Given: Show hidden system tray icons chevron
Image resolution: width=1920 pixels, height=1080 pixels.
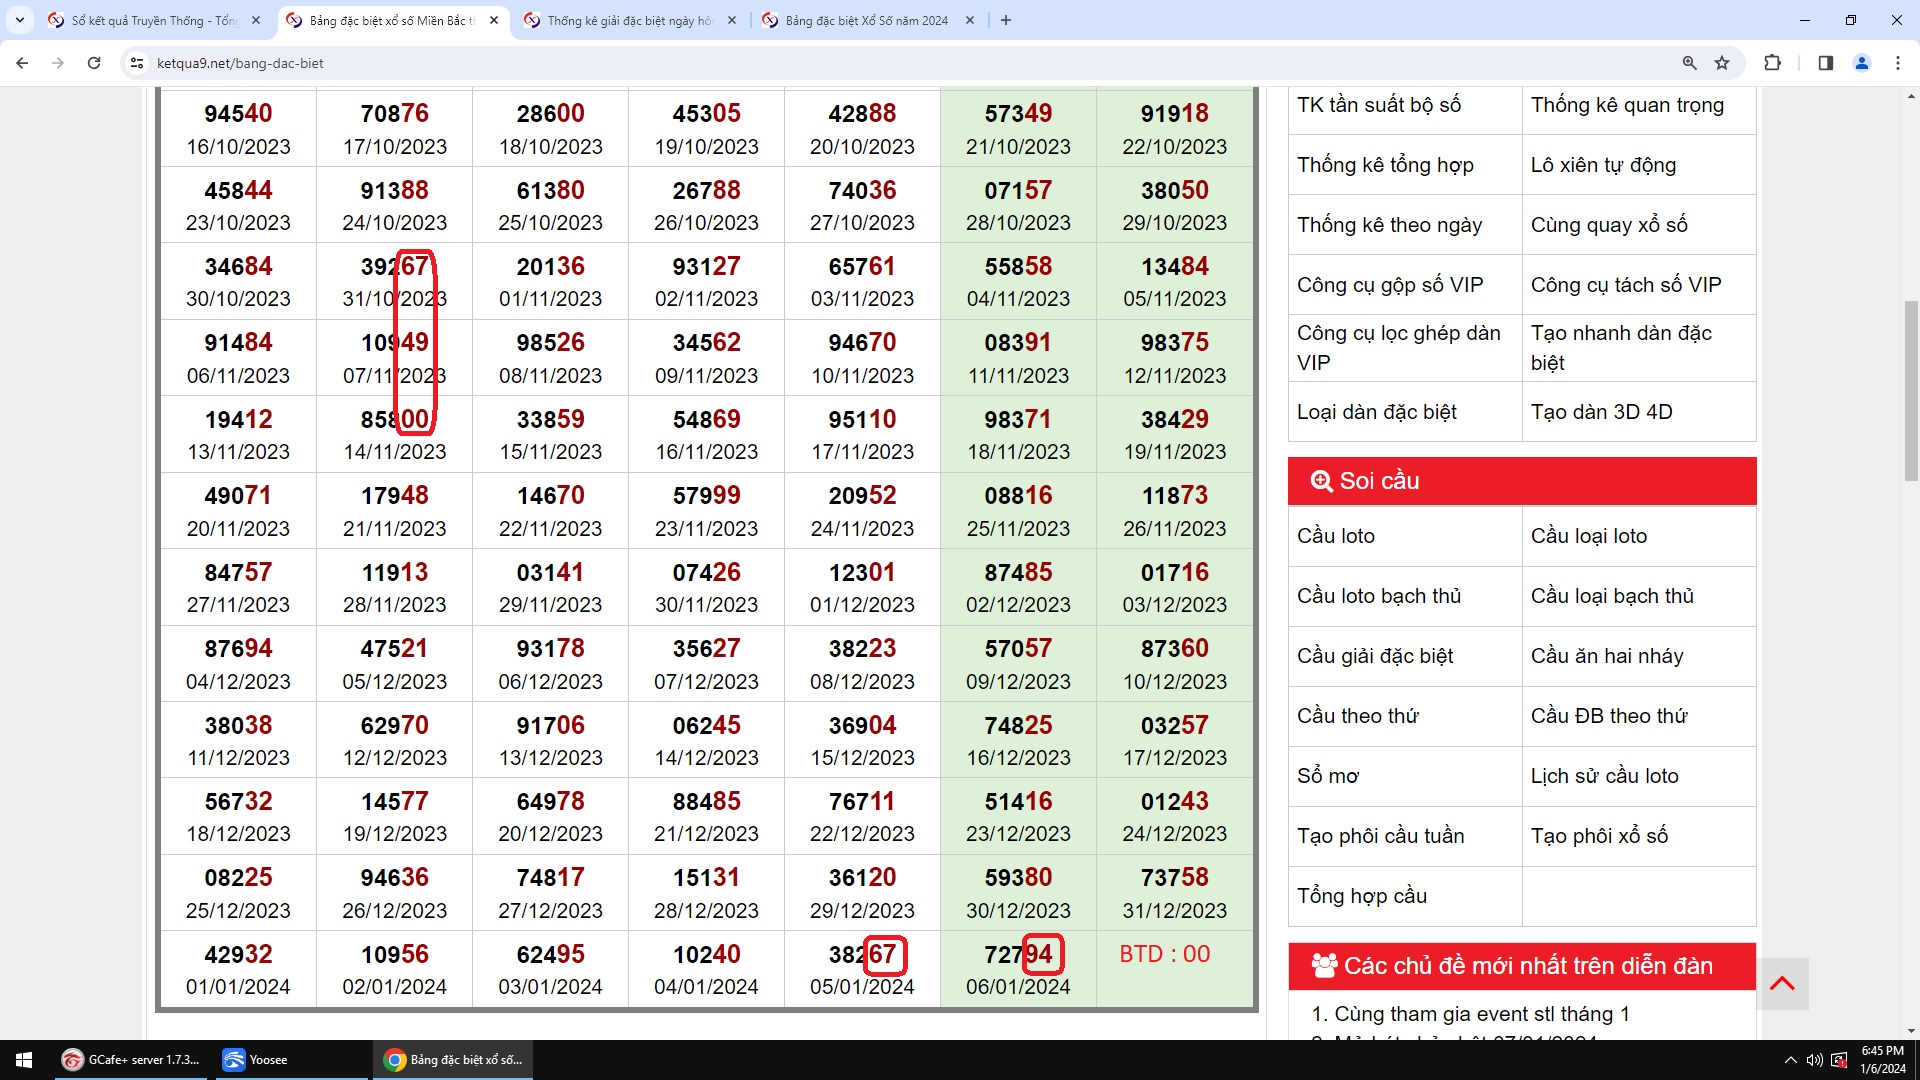Looking at the screenshot, I should click(1790, 1060).
